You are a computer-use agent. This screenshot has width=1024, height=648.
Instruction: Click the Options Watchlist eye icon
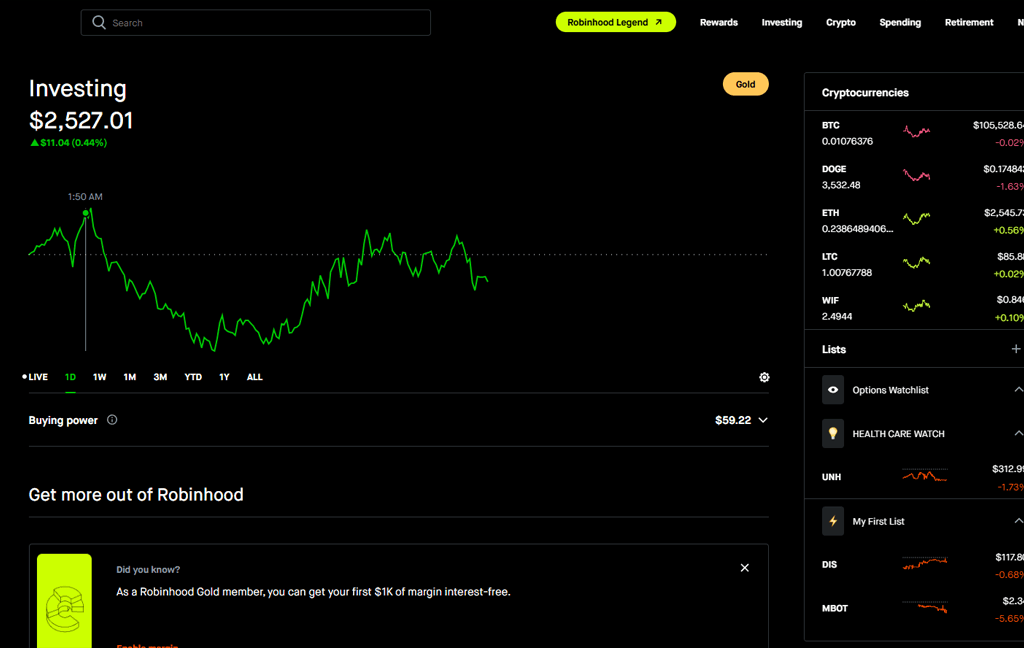coord(833,390)
